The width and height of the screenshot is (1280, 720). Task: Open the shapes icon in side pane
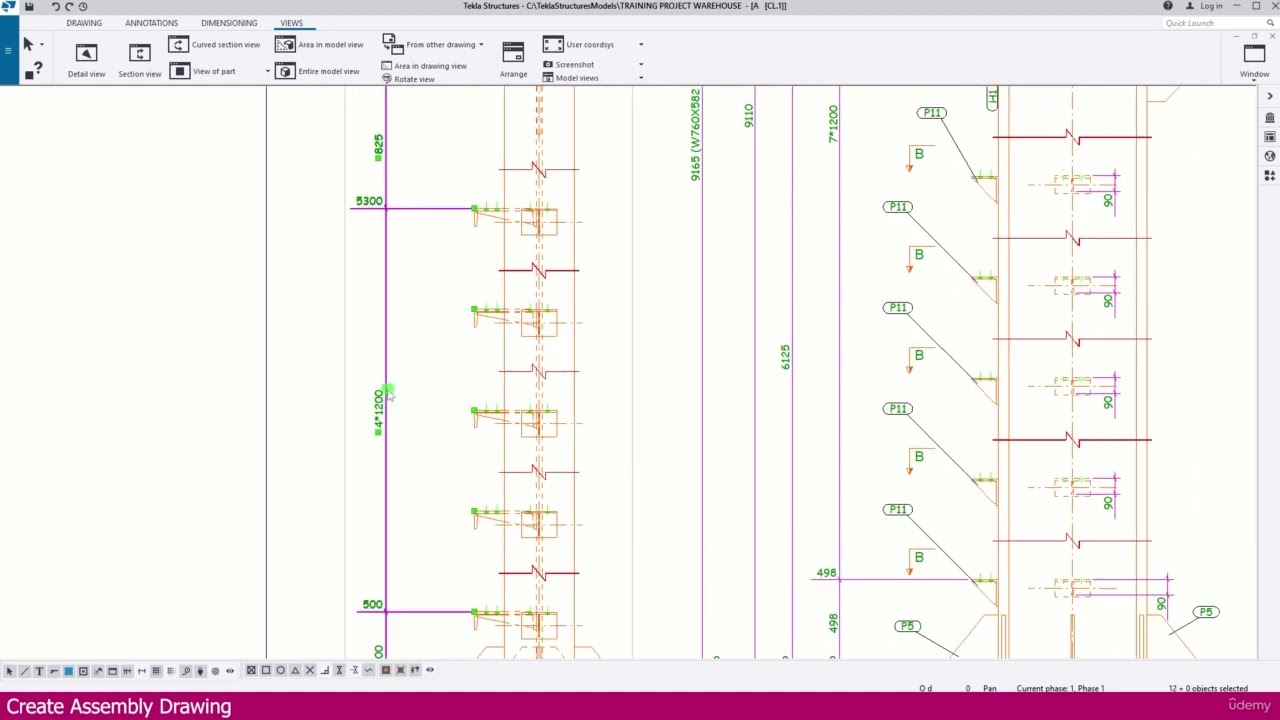1269,175
